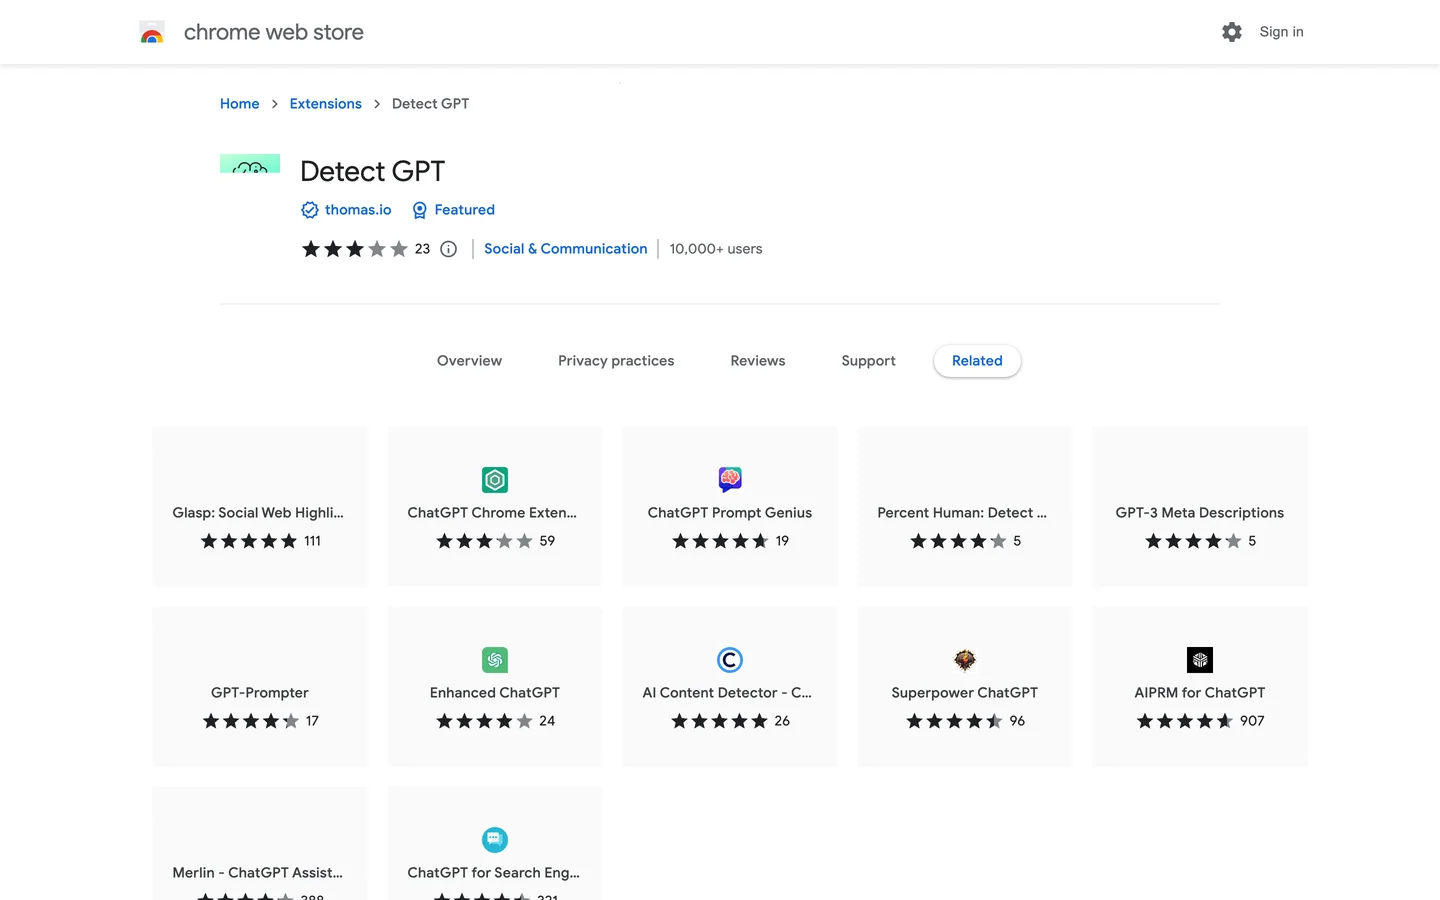Open the Glasp: Social Web Highlight card

260,507
